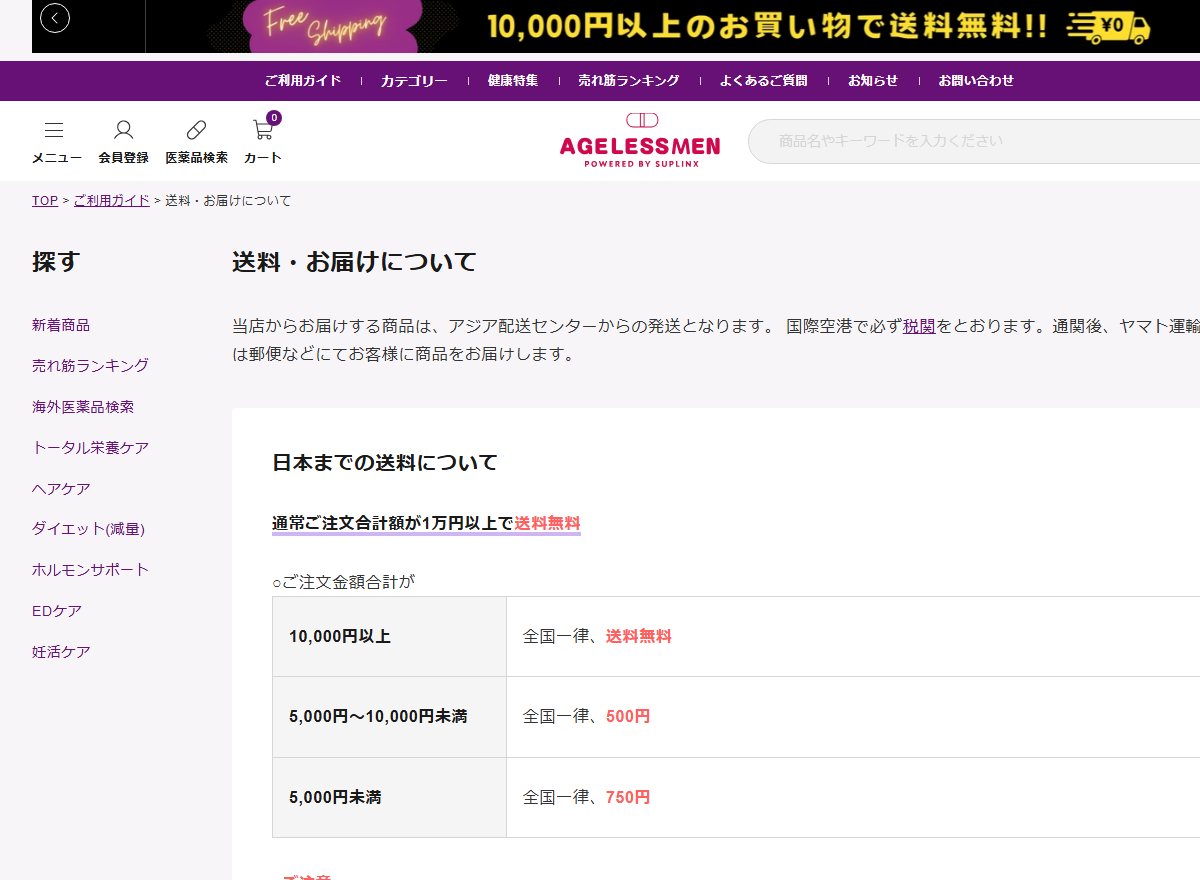
Task: Click the 5,000円未満 table cell
Action: coord(390,798)
